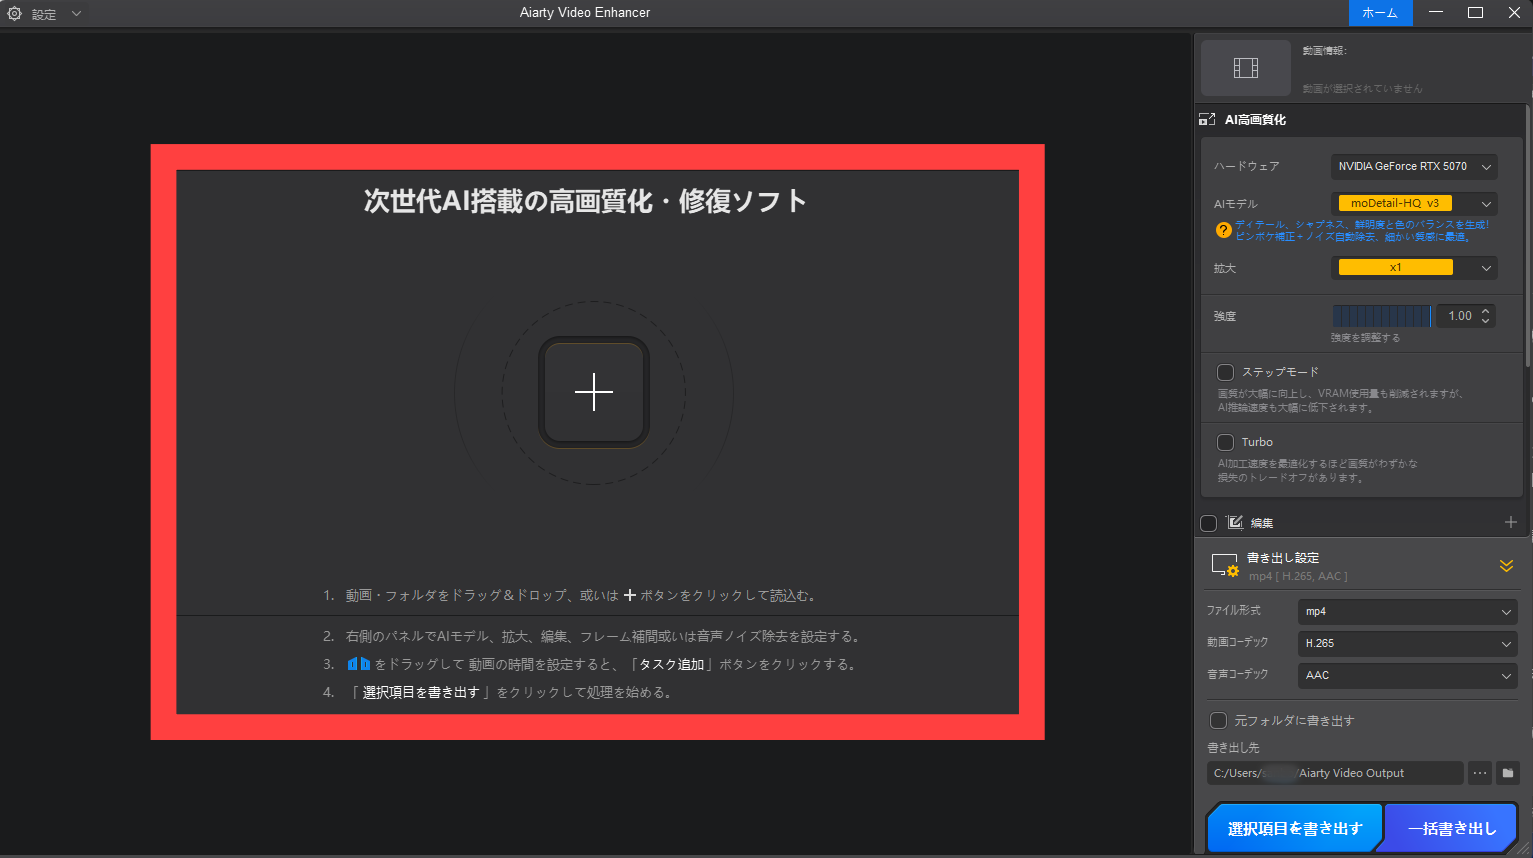
Task: Click the export destination path field
Action: (x=1335, y=772)
